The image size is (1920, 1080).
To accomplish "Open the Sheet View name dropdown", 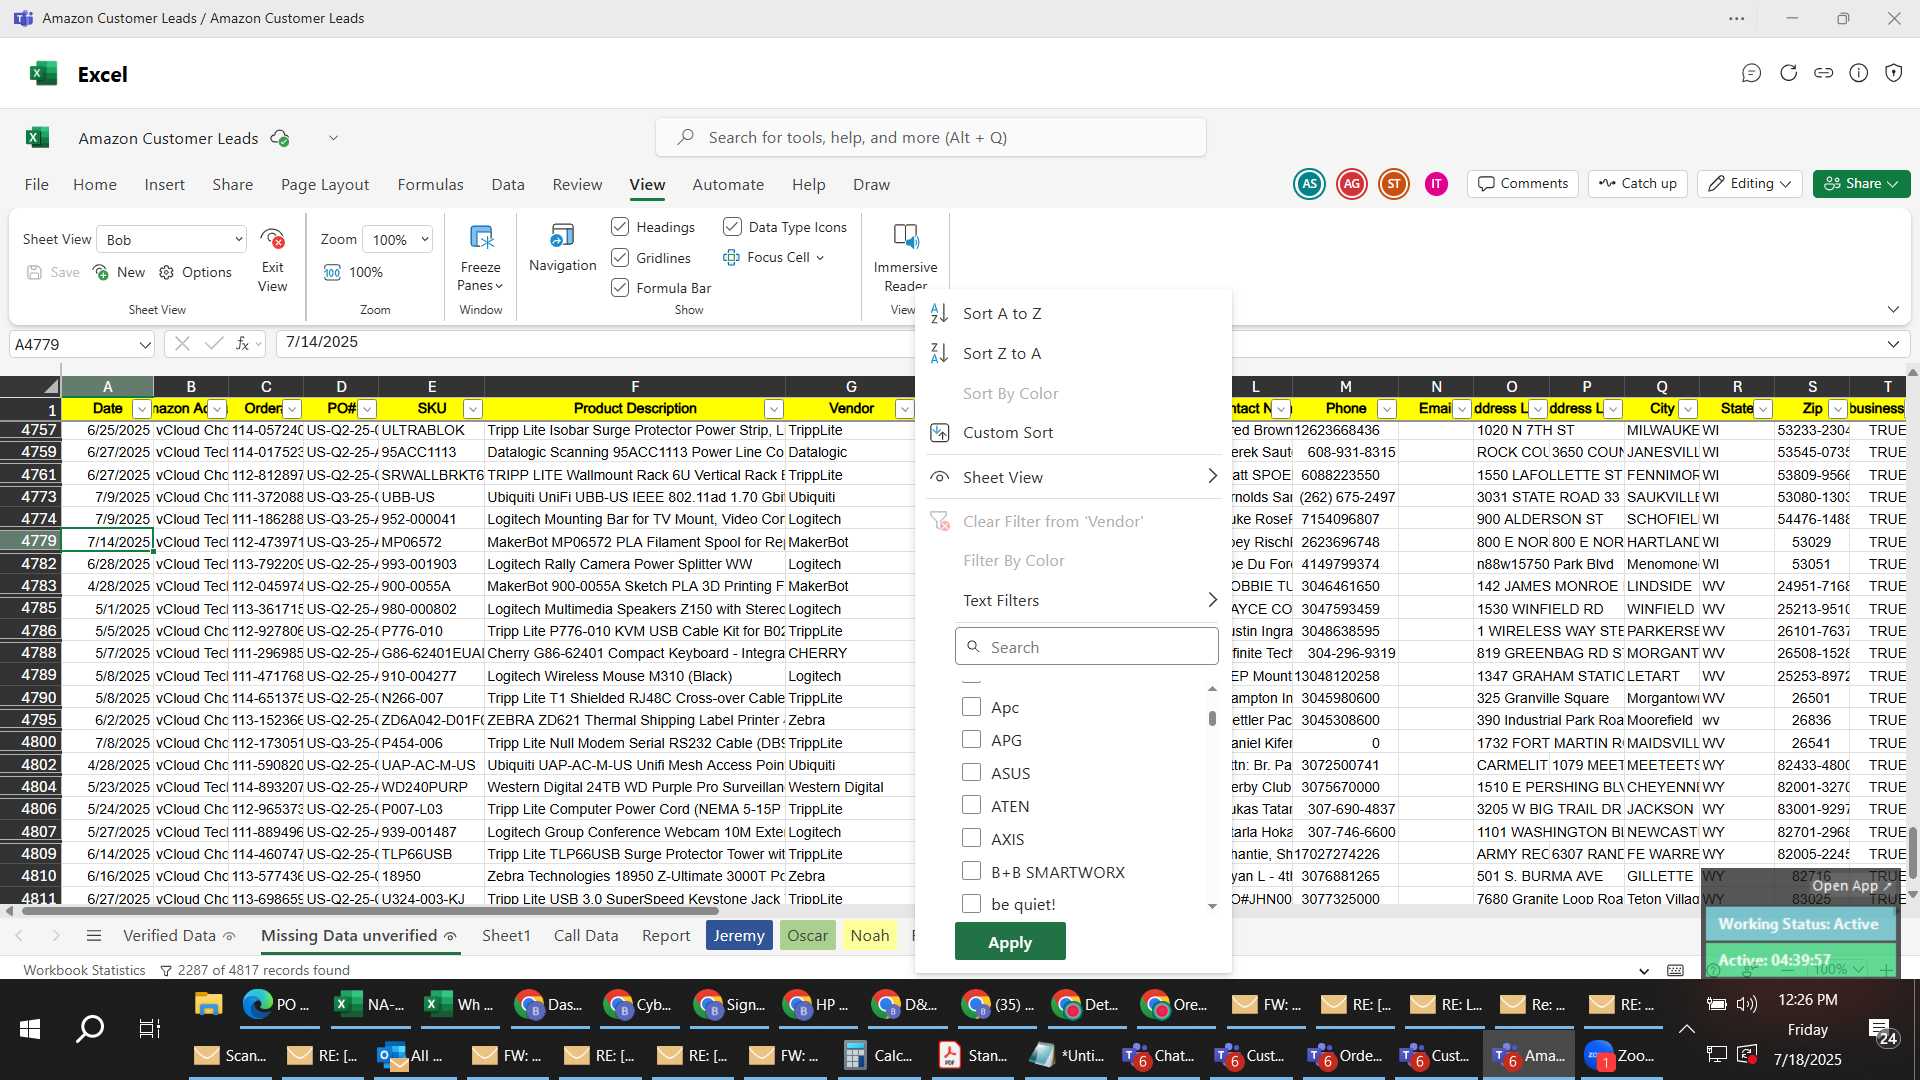I will click(238, 240).
